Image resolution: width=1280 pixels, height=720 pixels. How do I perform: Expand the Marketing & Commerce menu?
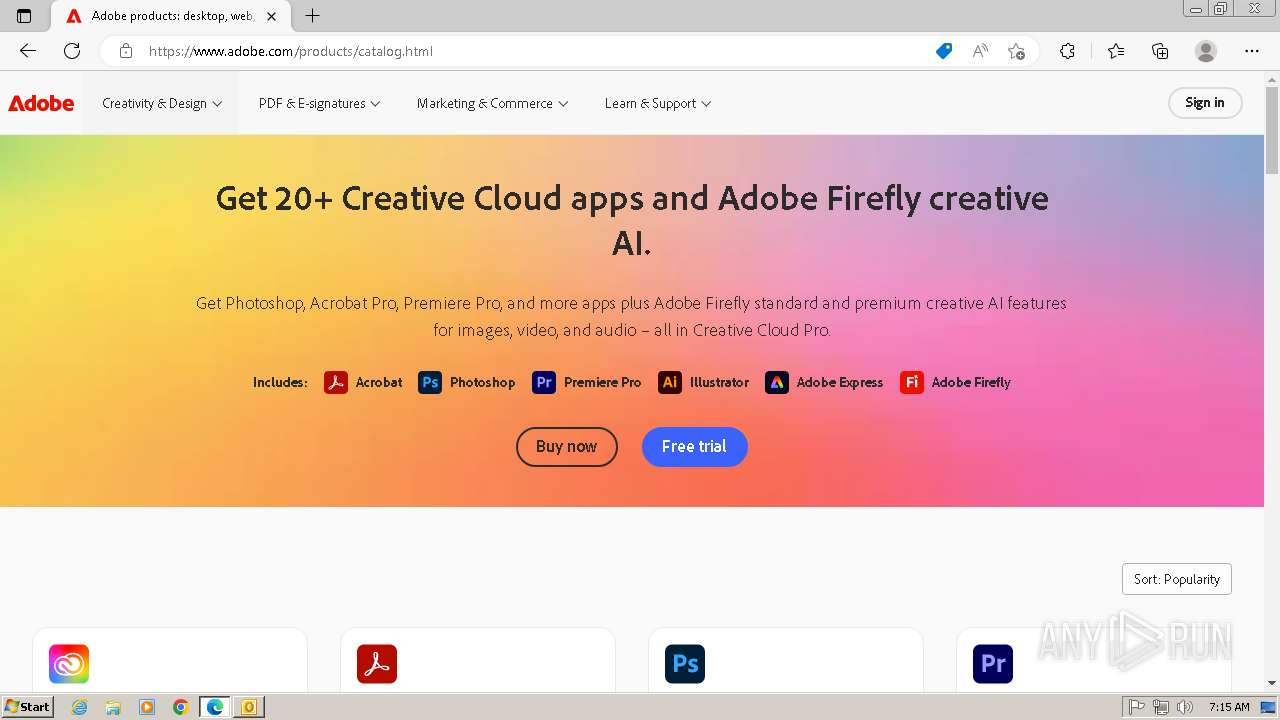[x=493, y=103]
